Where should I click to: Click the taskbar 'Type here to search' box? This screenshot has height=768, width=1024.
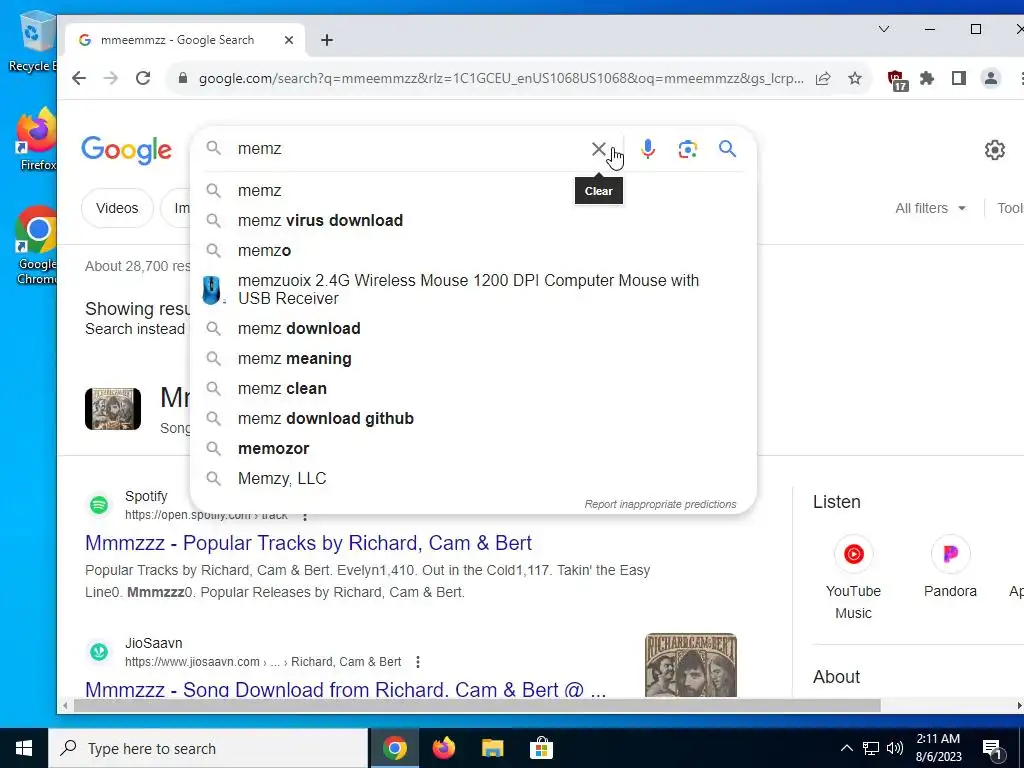point(208,748)
